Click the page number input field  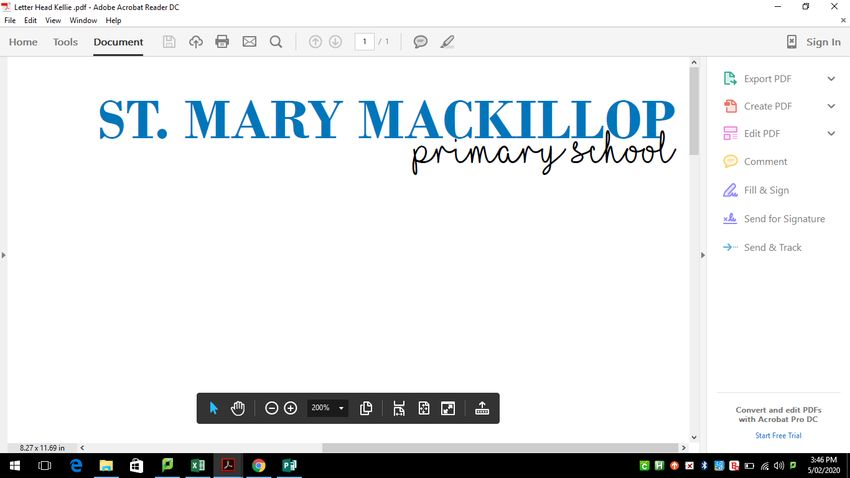(x=364, y=42)
